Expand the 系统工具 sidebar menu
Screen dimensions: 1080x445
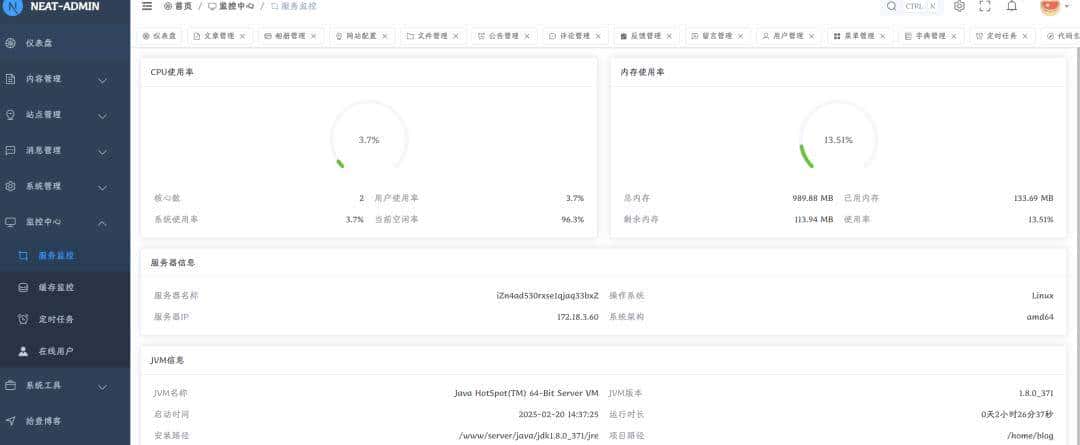(65, 386)
